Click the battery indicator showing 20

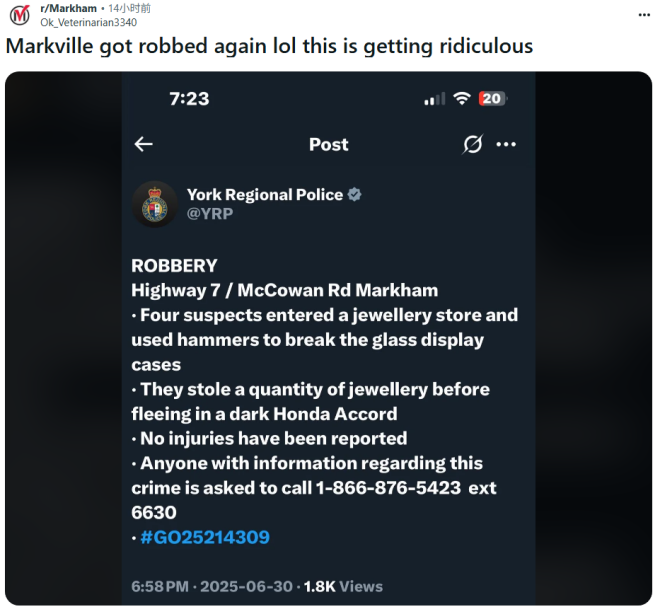(x=492, y=98)
